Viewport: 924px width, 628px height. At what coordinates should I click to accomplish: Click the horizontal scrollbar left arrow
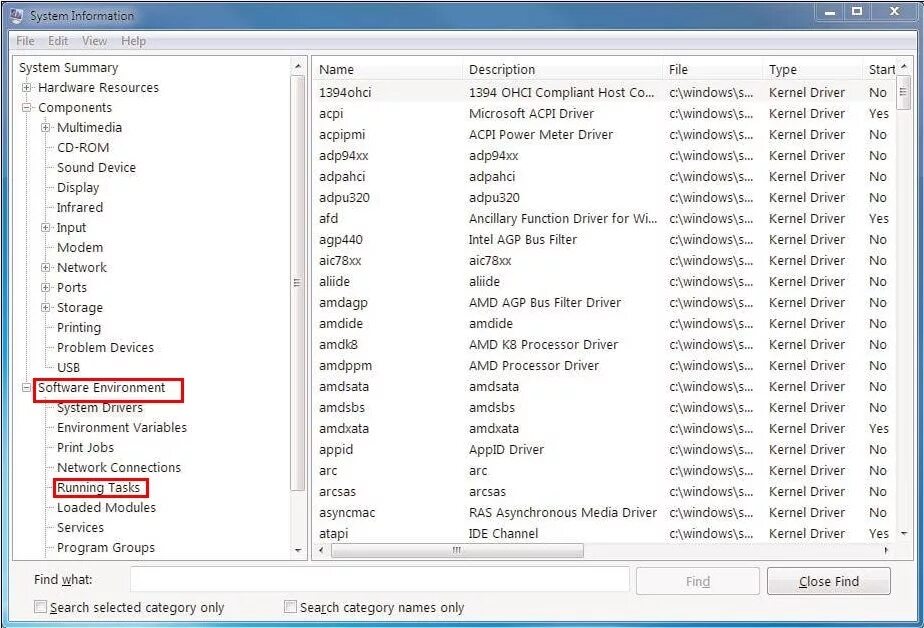[x=321, y=550]
